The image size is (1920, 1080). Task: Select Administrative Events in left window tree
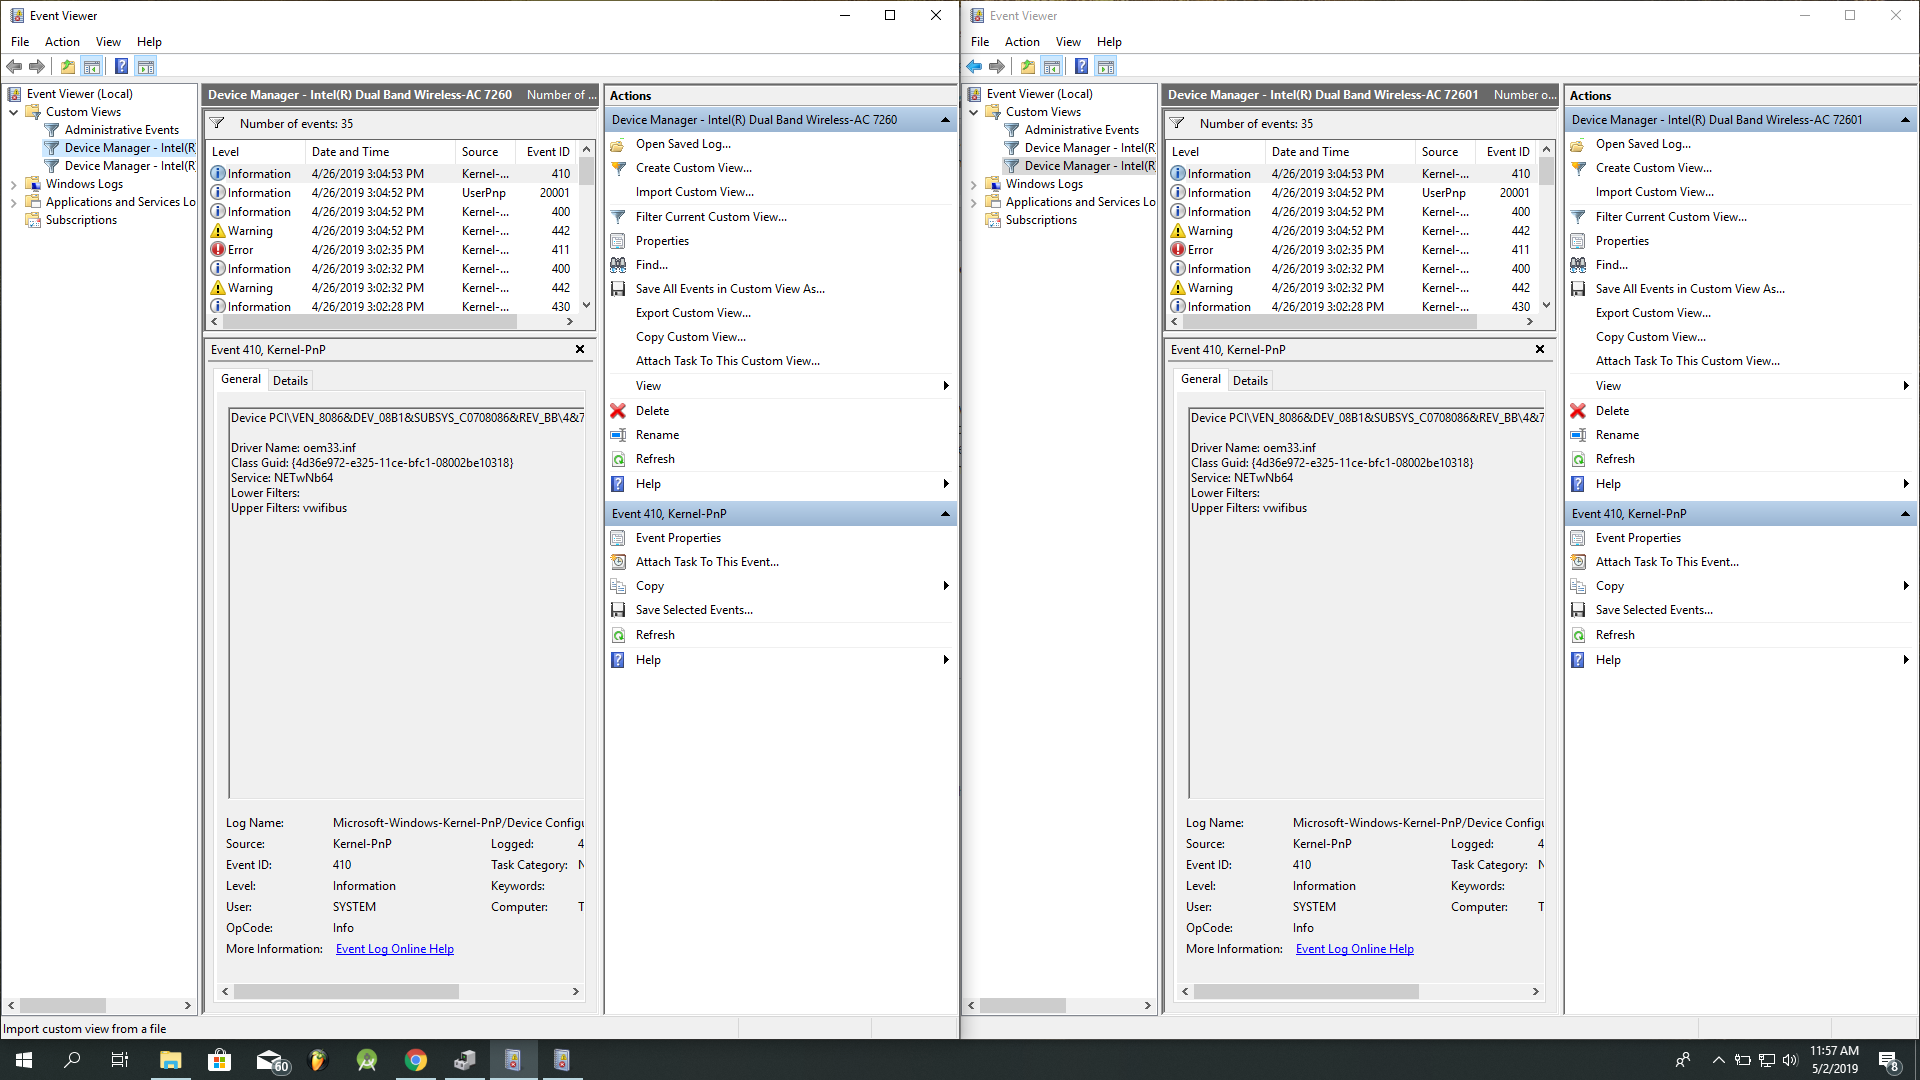point(122,130)
